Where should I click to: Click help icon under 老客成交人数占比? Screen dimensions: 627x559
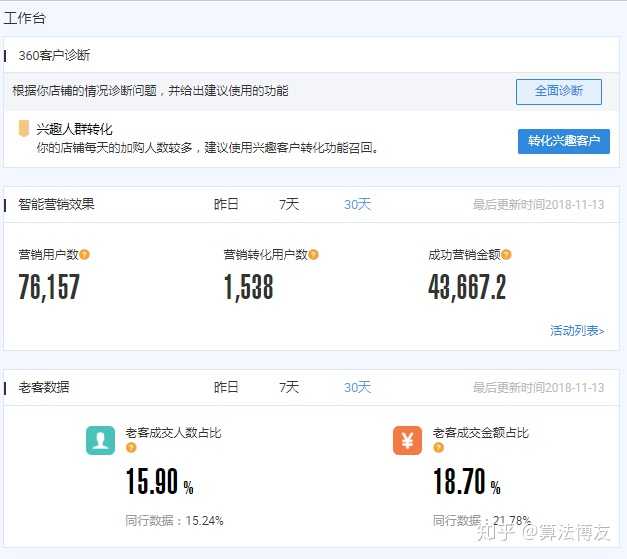(x=131, y=448)
